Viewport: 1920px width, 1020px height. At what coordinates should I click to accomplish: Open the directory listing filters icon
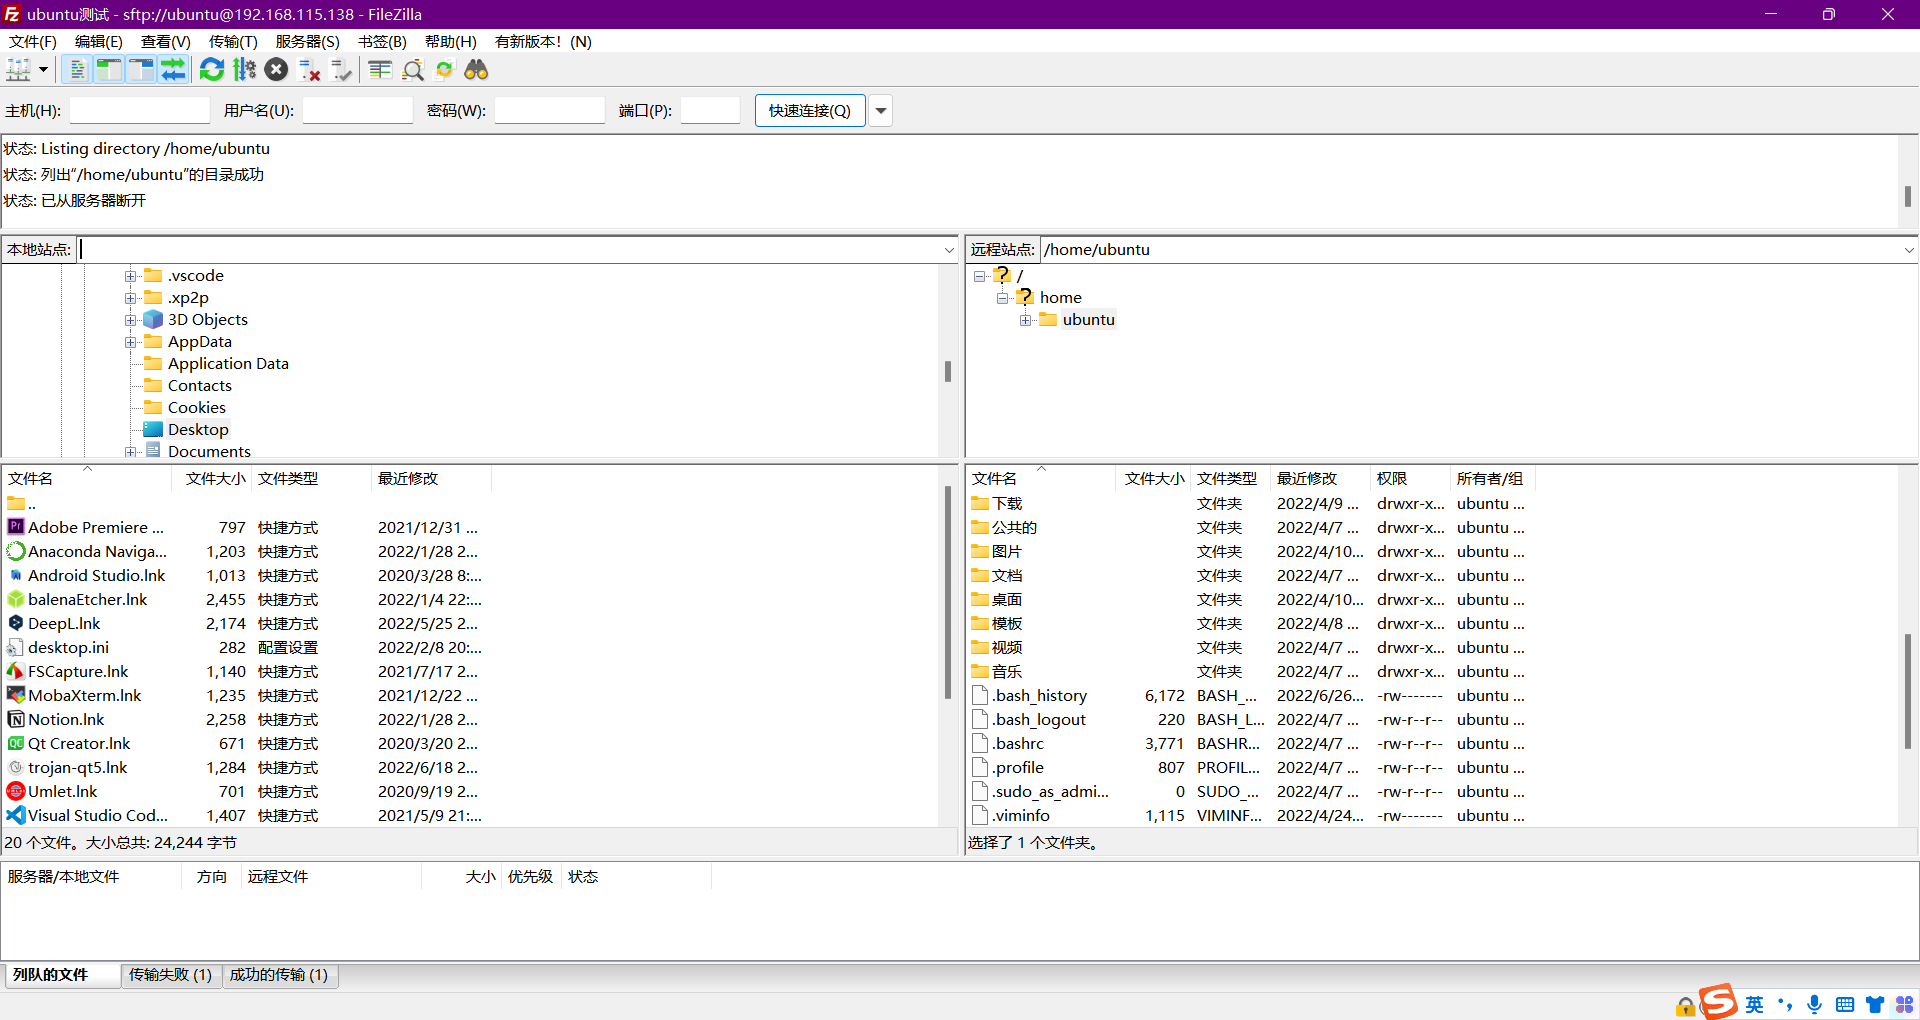(380, 70)
